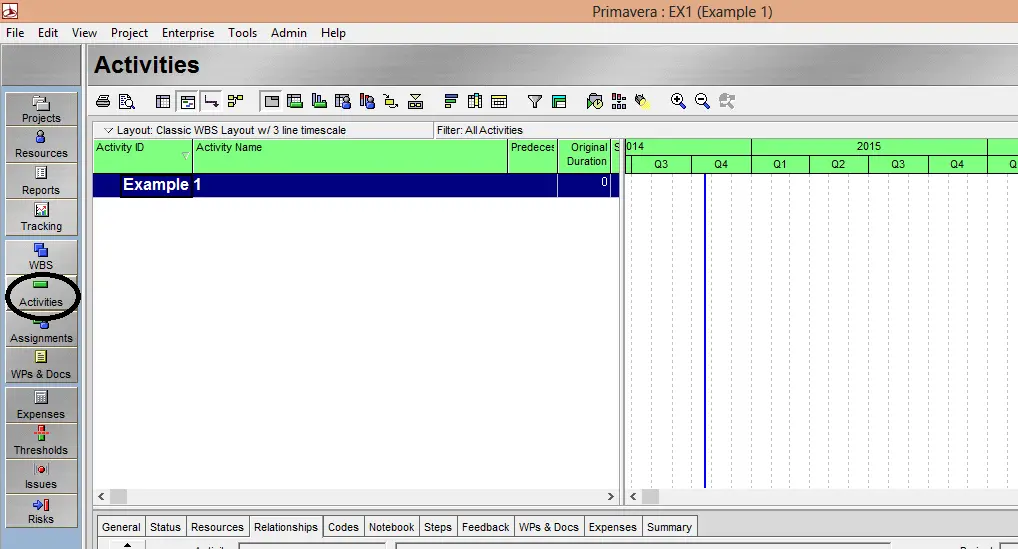Image resolution: width=1018 pixels, height=549 pixels.
Task: Toggle the Activity Details bottom layout icon
Action: tap(271, 101)
